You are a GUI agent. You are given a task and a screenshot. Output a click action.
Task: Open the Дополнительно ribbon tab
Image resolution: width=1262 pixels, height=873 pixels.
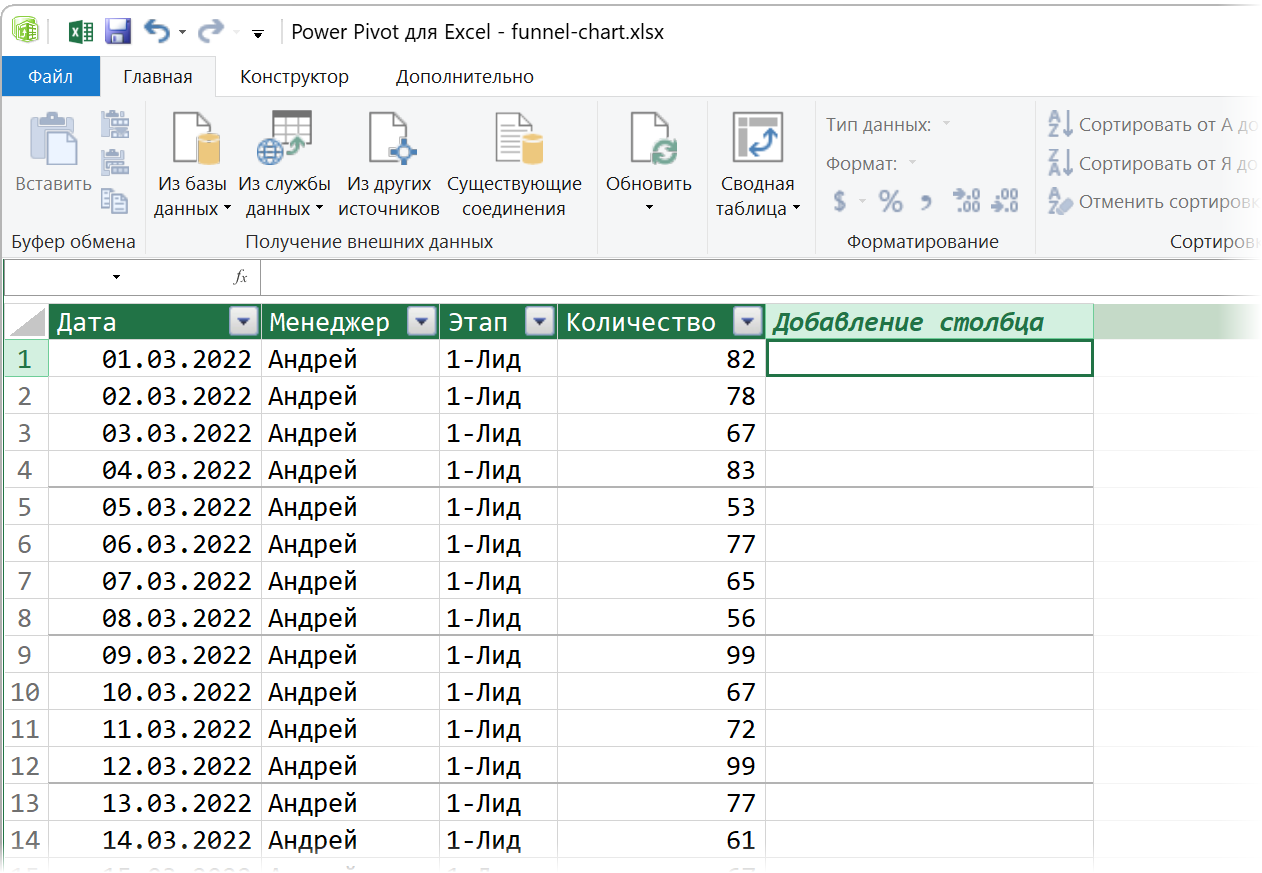coord(465,77)
